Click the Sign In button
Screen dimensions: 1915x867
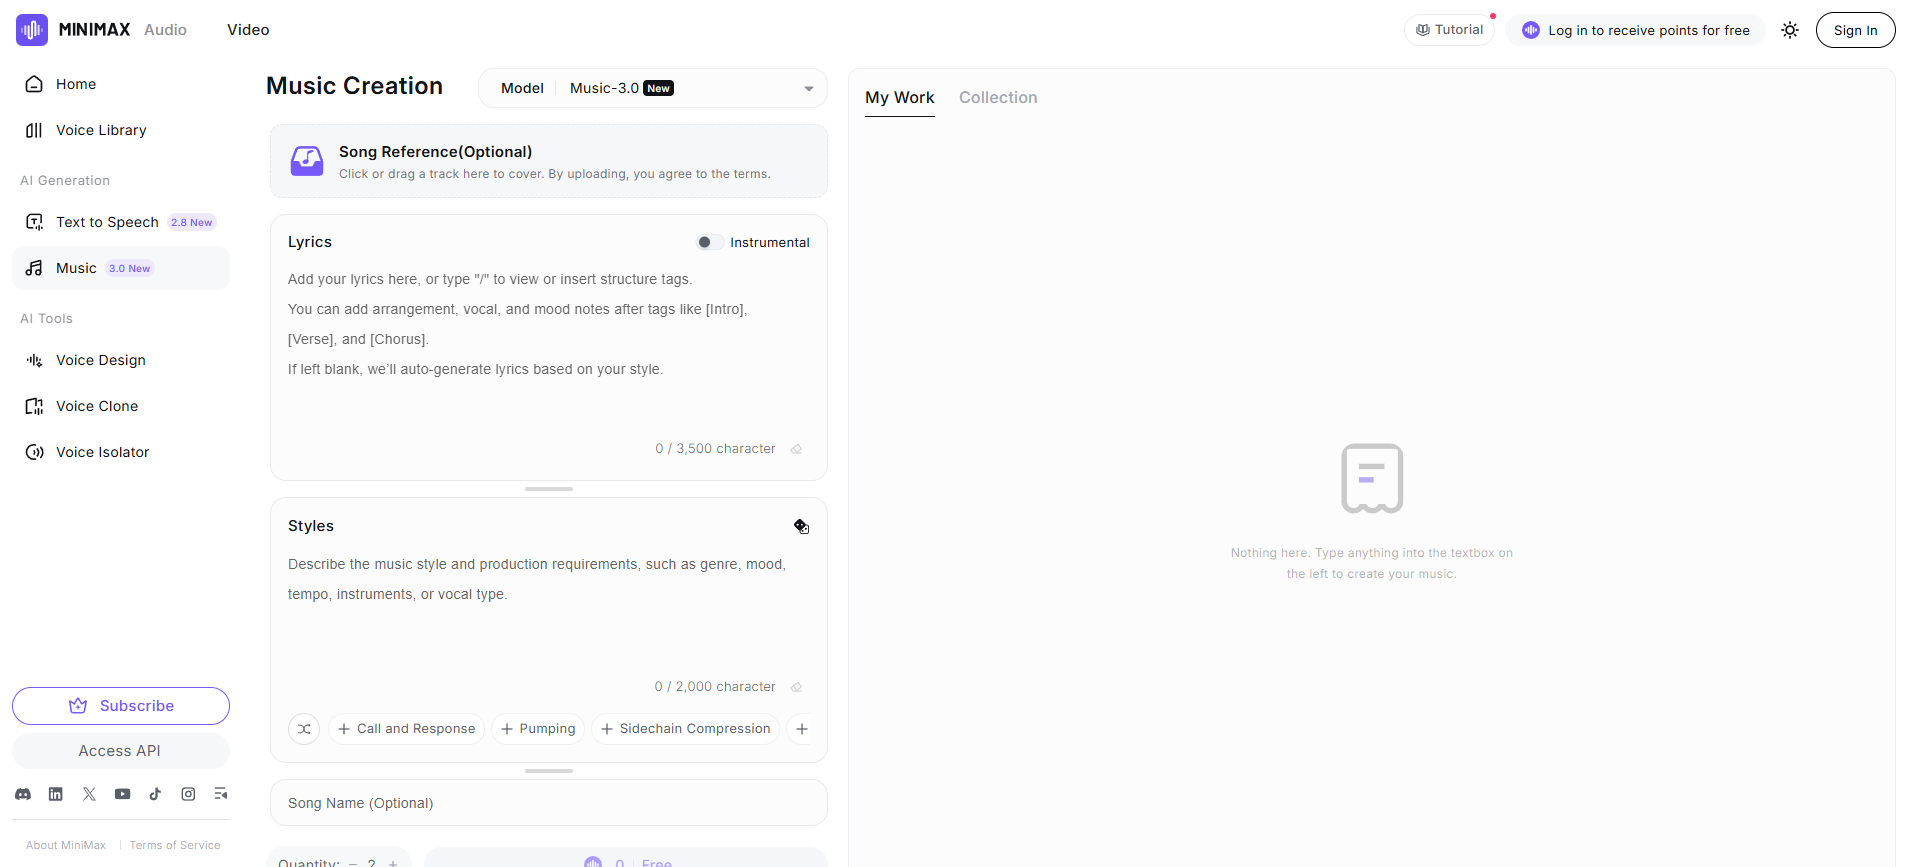point(1855,30)
